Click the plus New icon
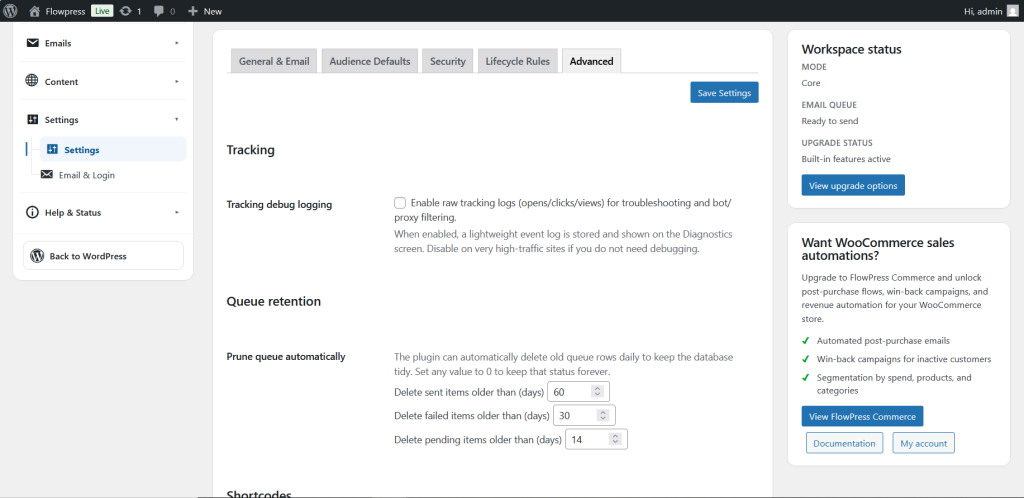 (x=193, y=11)
